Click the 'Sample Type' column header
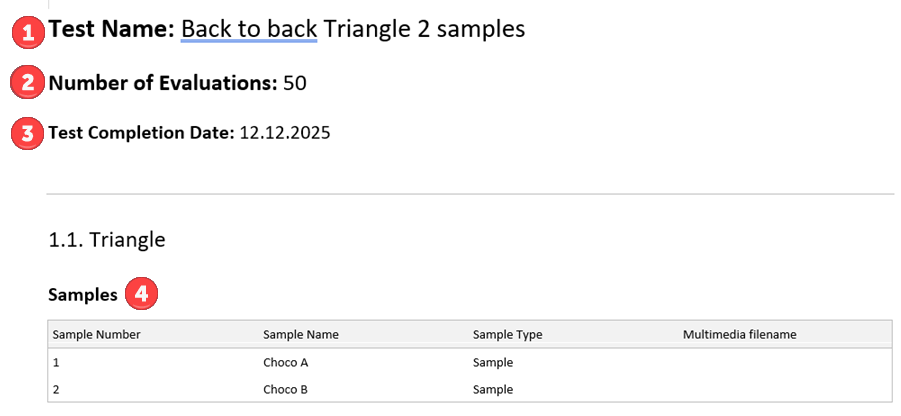 tap(507, 335)
